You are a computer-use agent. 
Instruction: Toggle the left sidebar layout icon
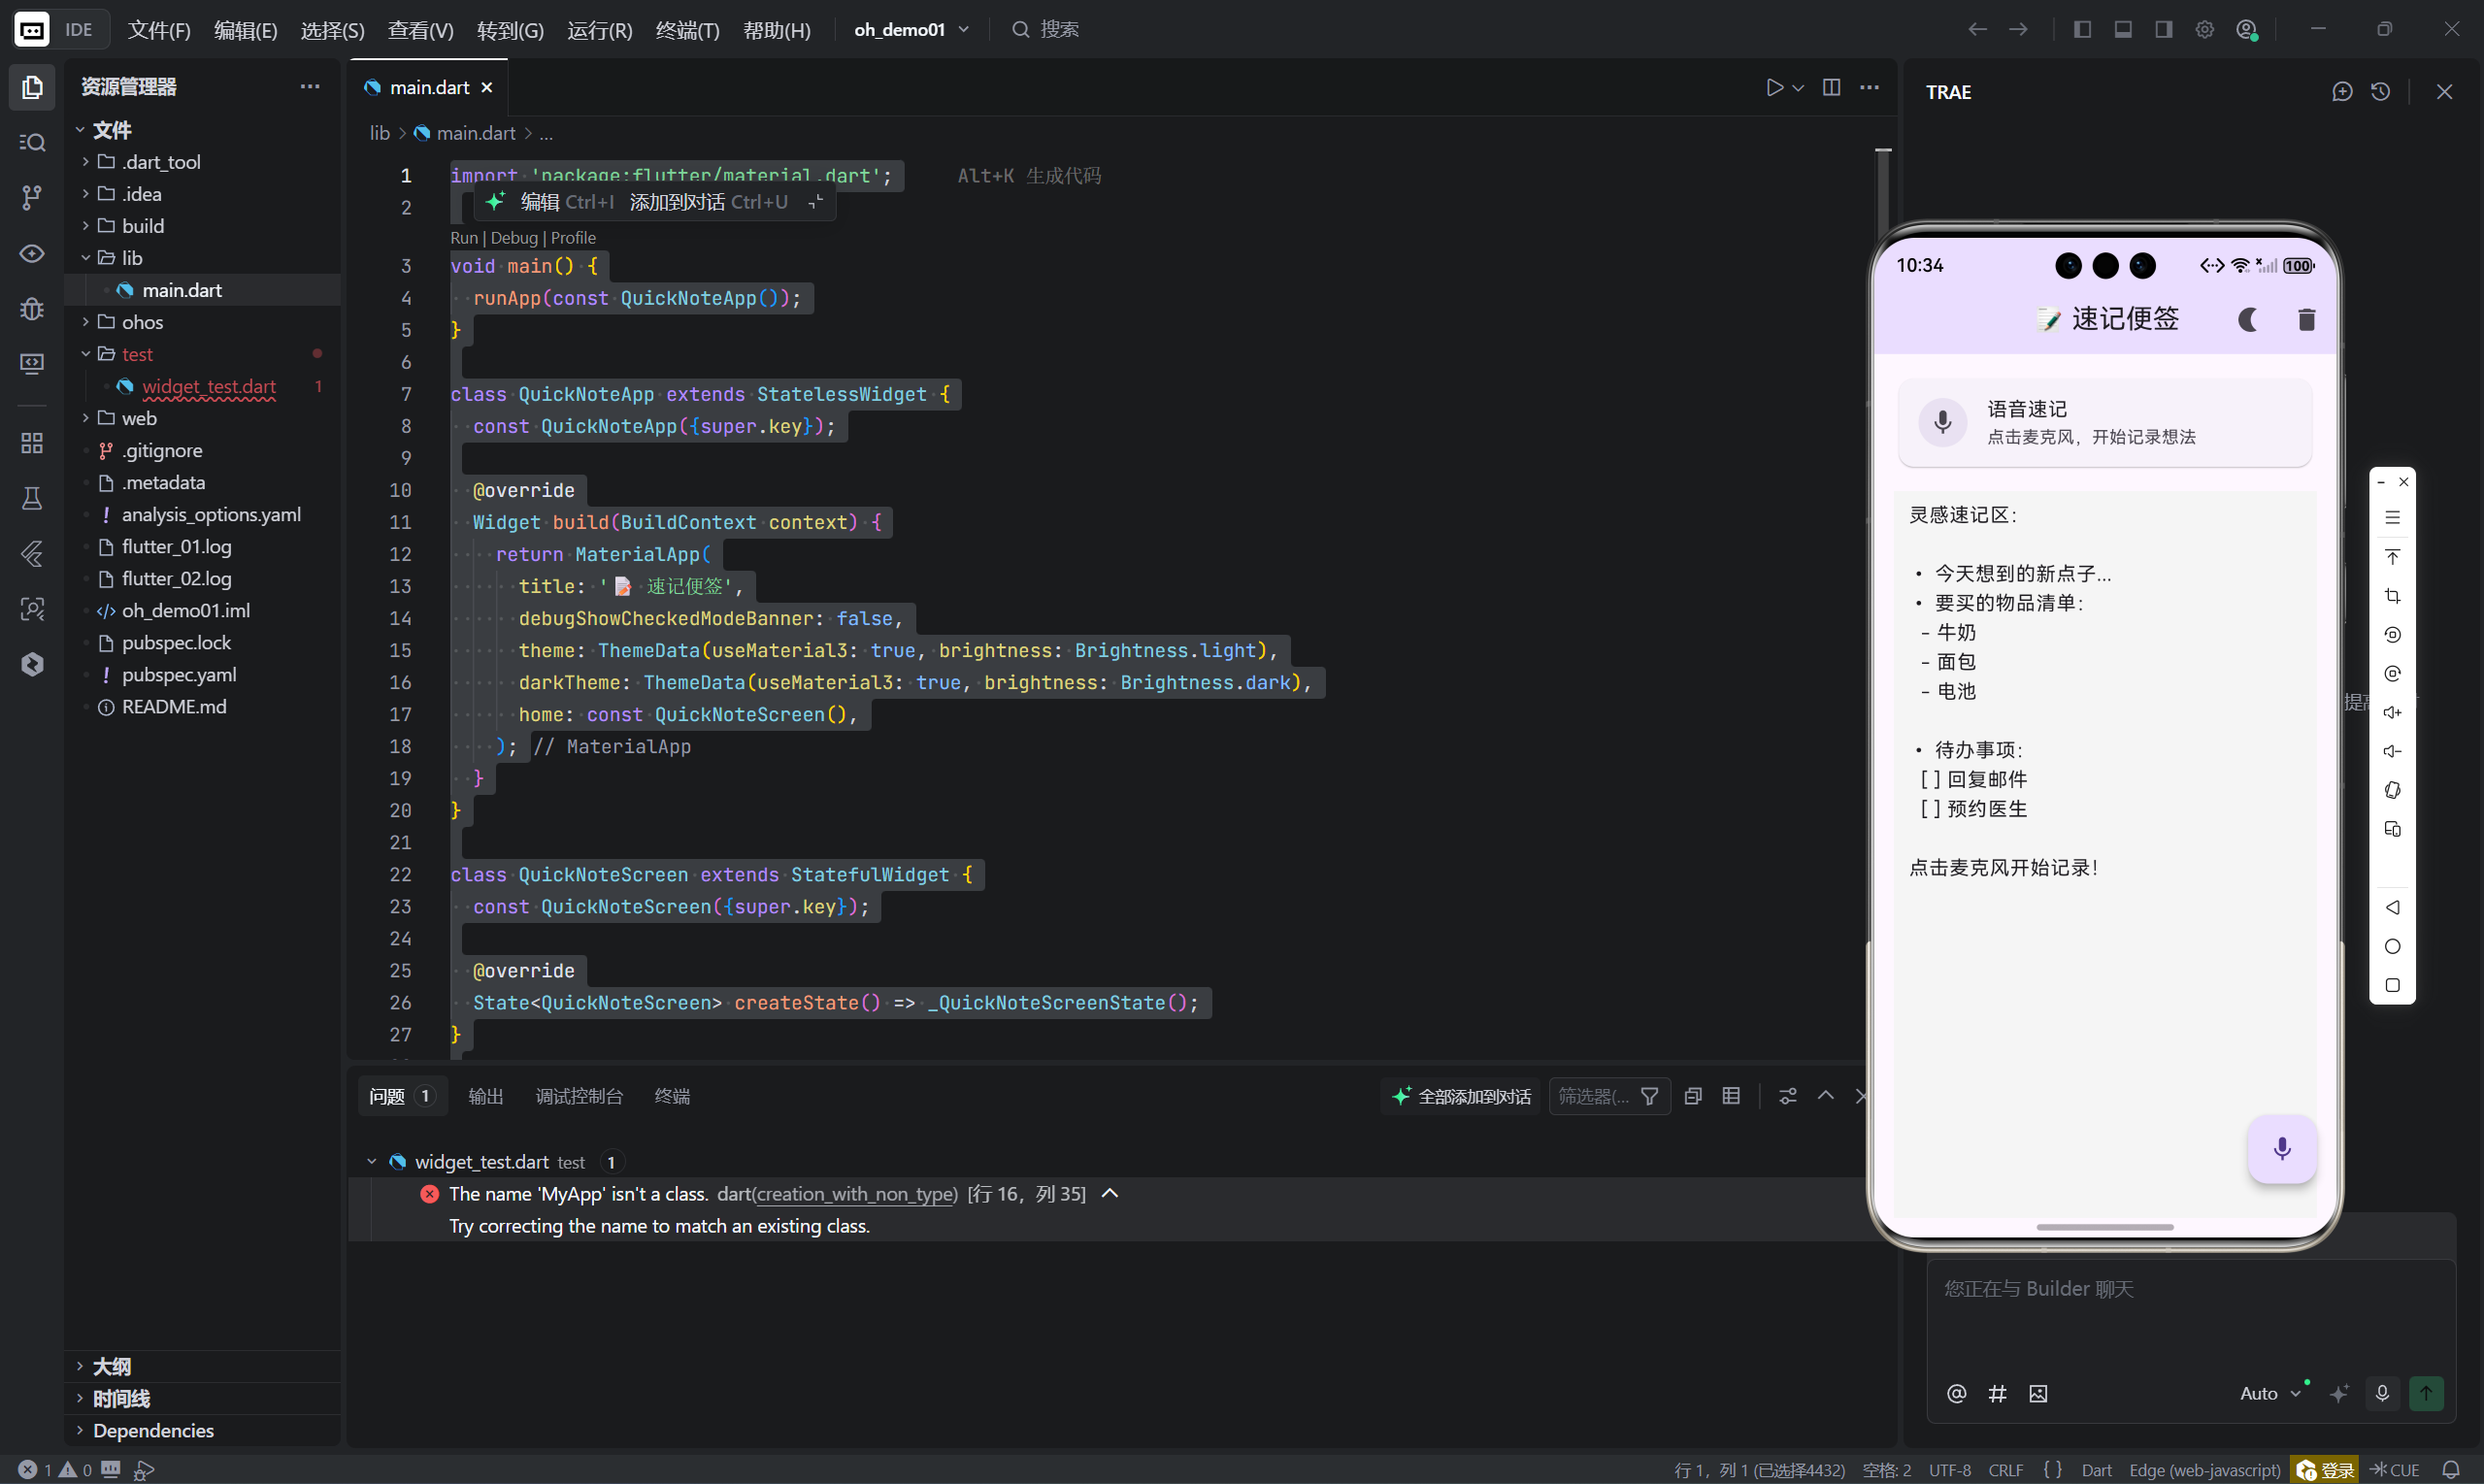click(x=2082, y=30)
